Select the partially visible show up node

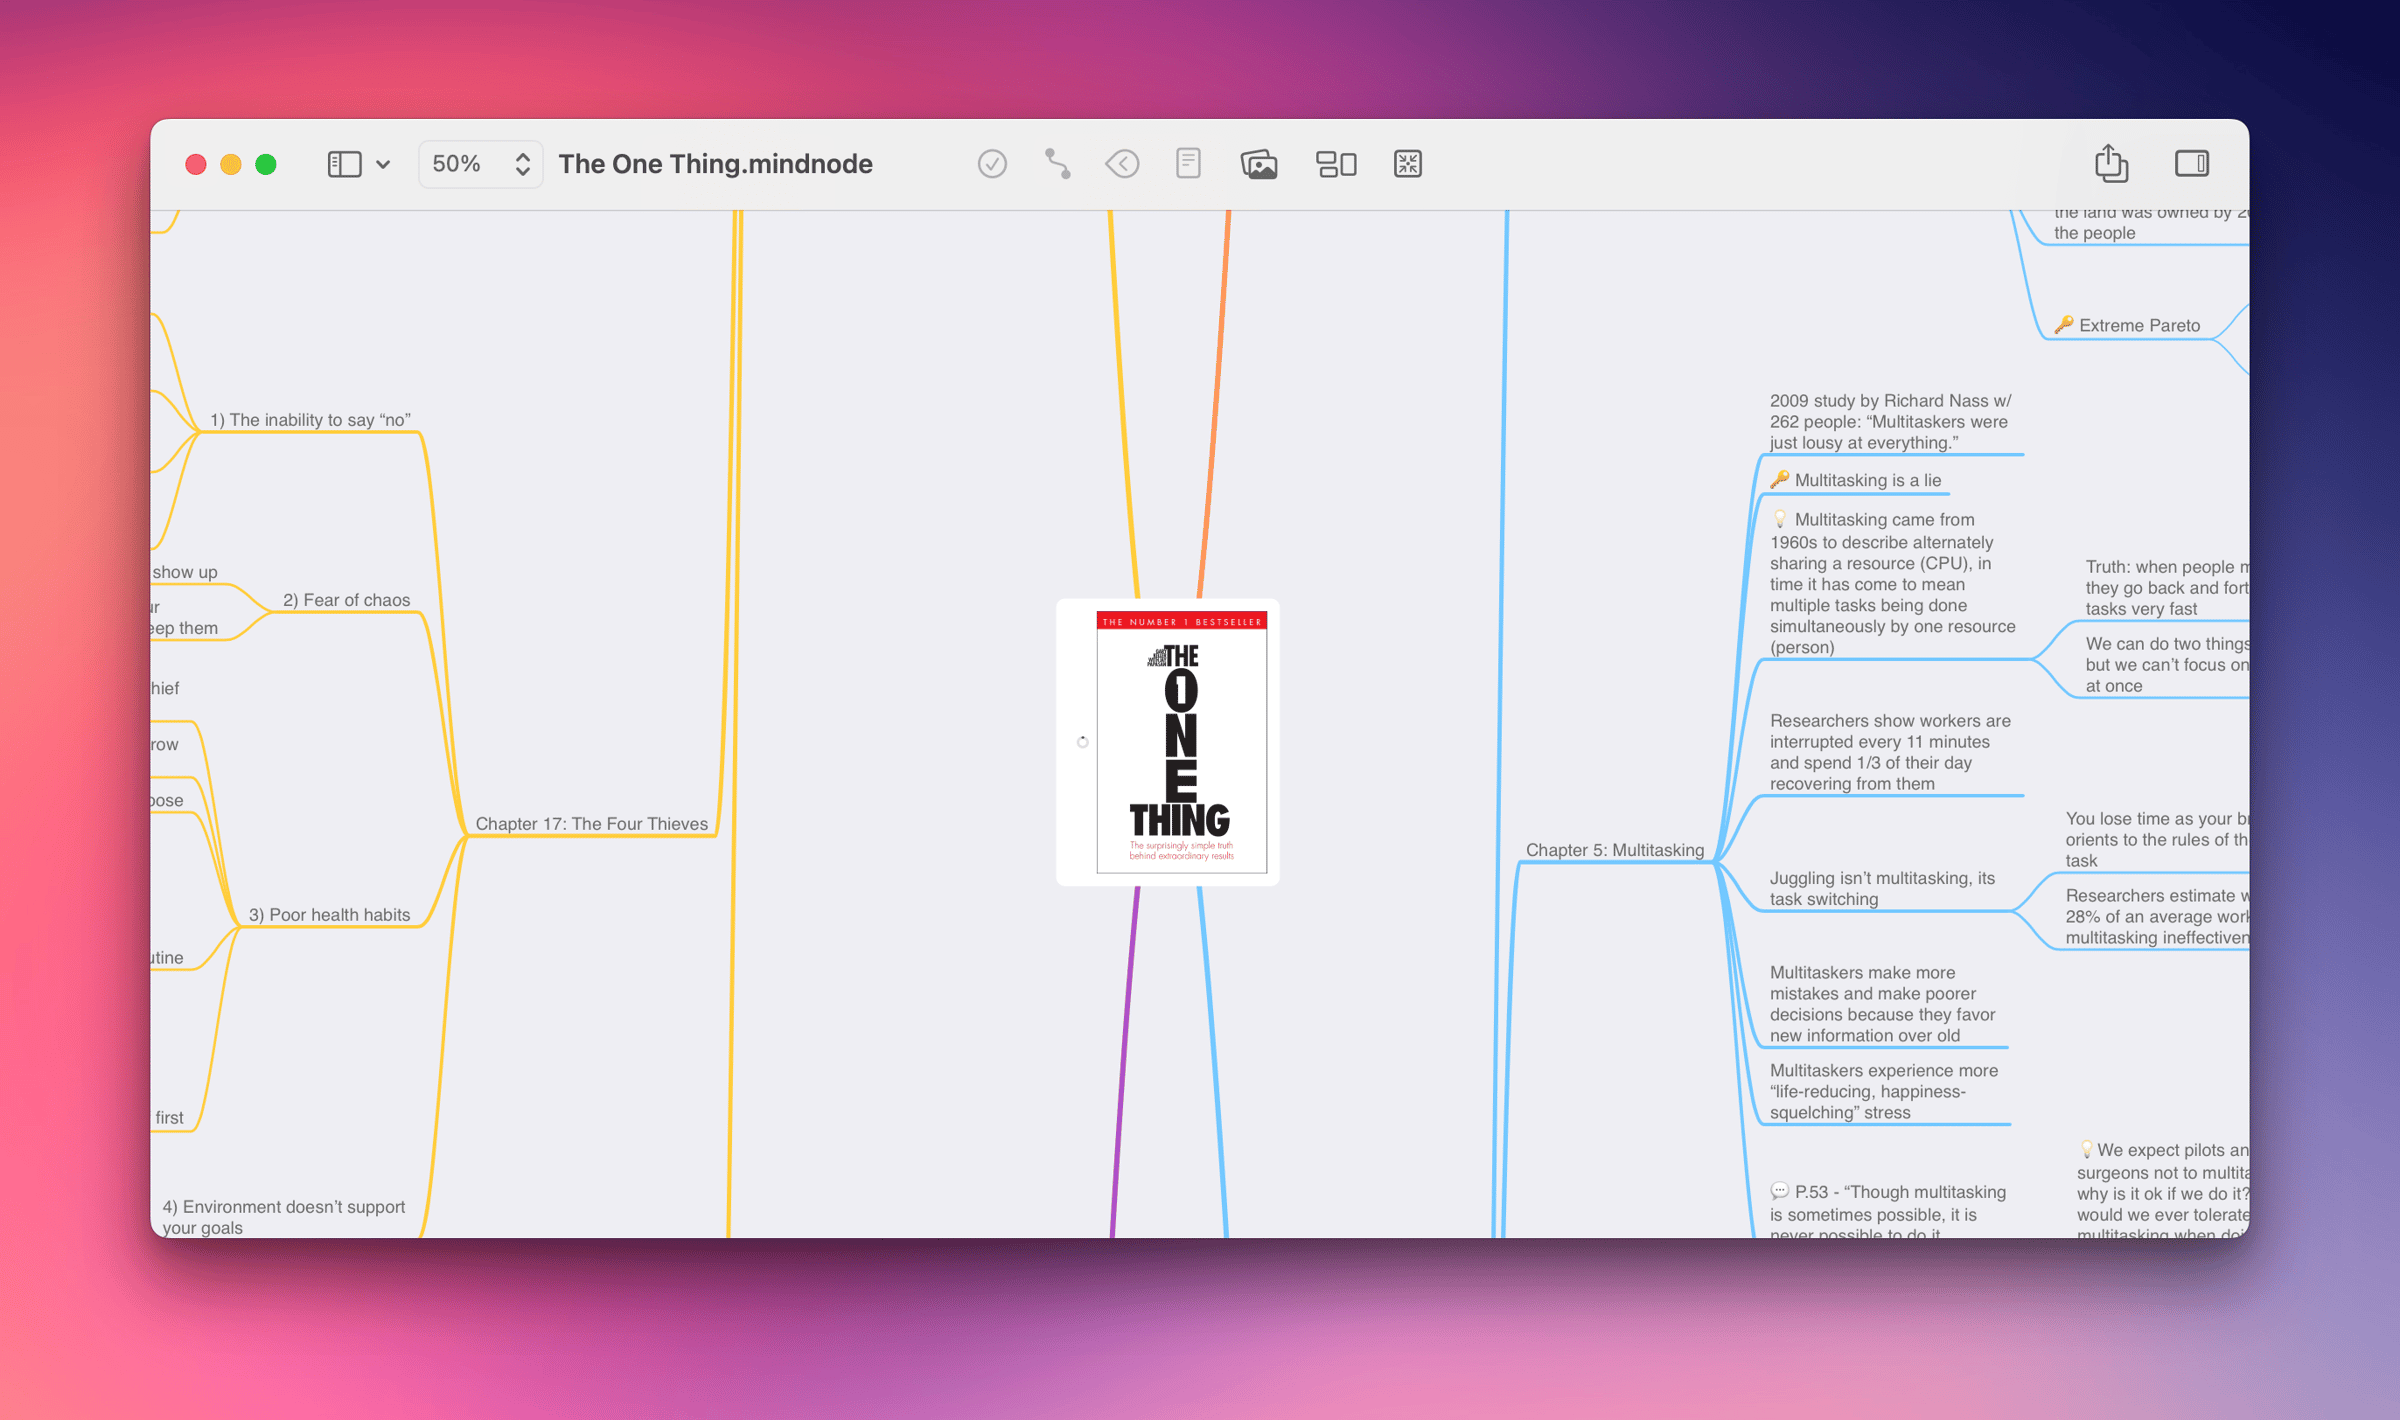click(185, 572)
